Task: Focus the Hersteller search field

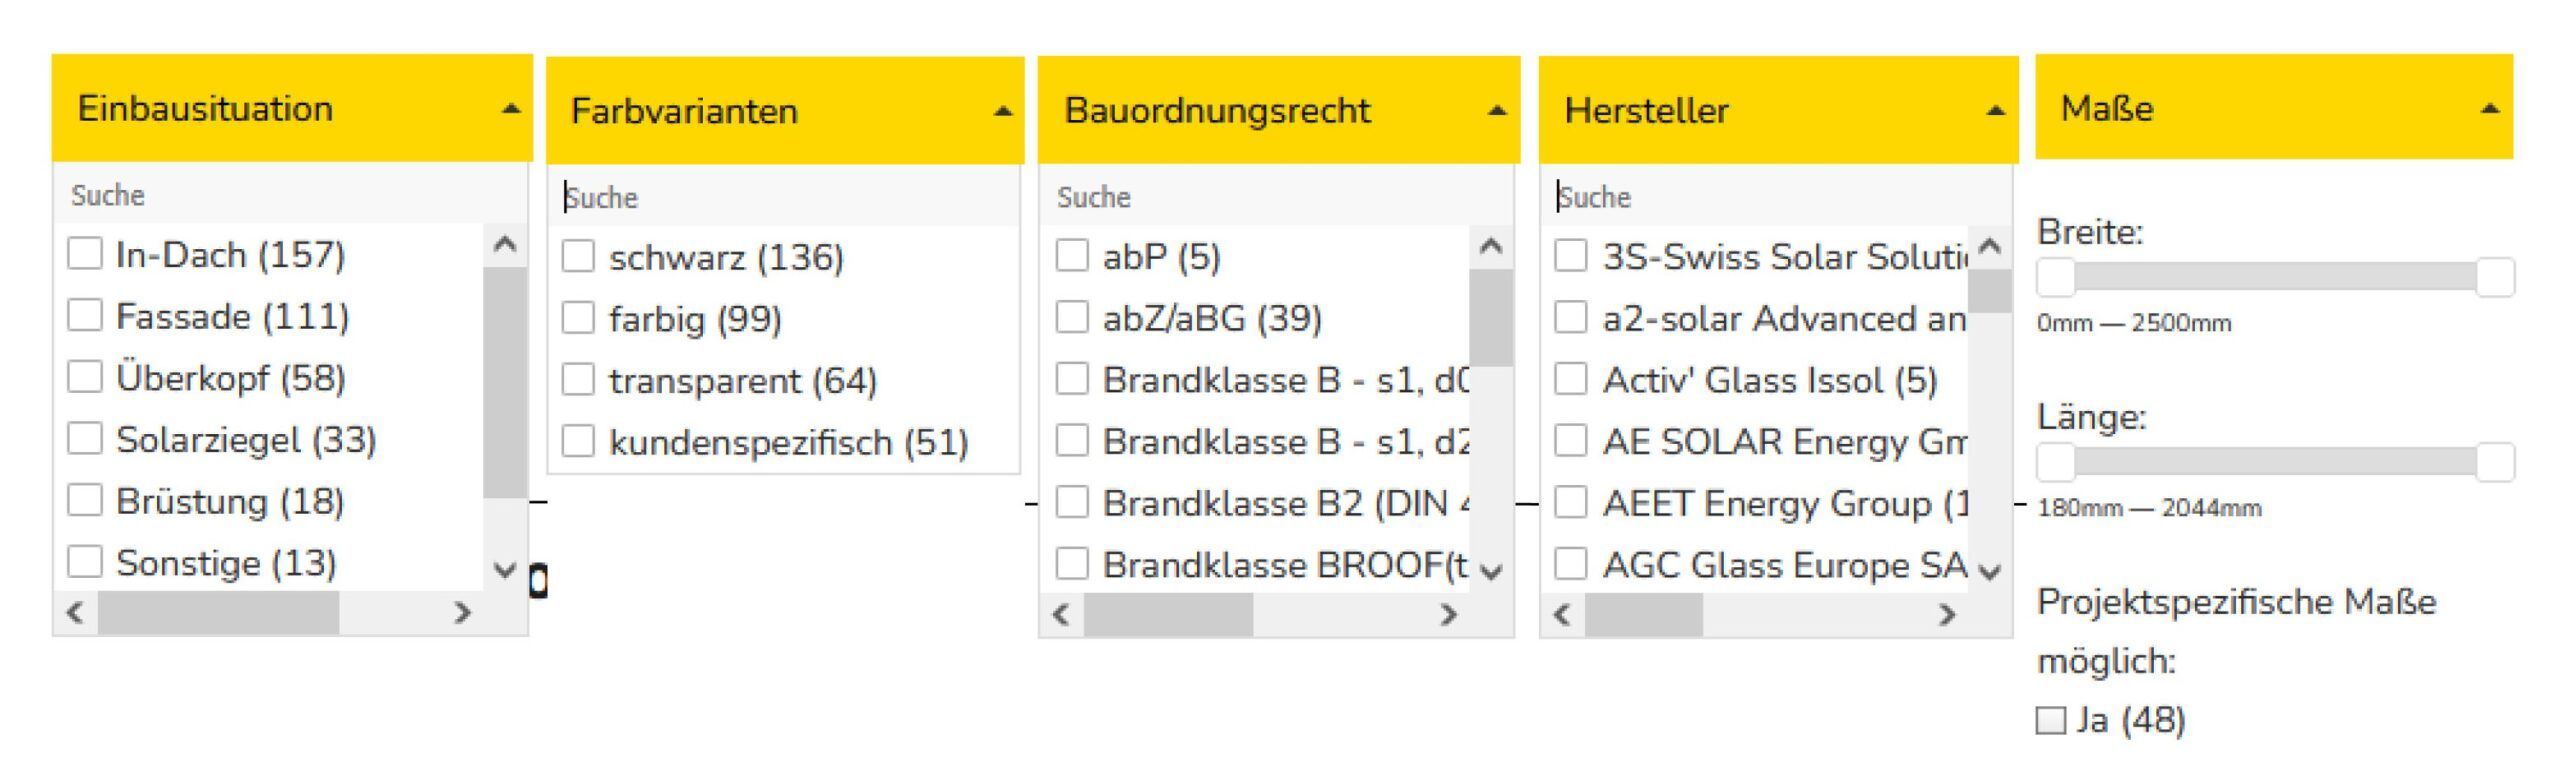Action: click(x=1774, y=197)
